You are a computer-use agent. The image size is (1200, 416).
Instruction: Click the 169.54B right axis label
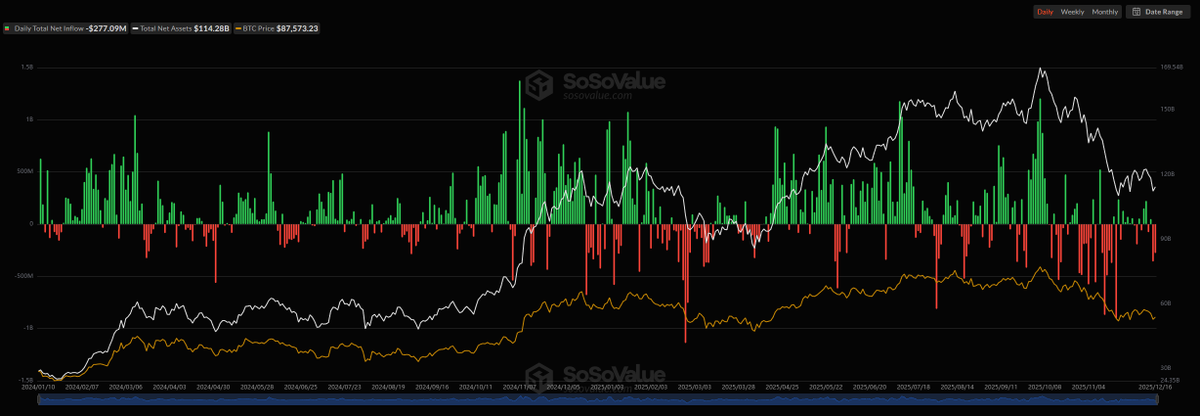click(x=1170, y=67)
